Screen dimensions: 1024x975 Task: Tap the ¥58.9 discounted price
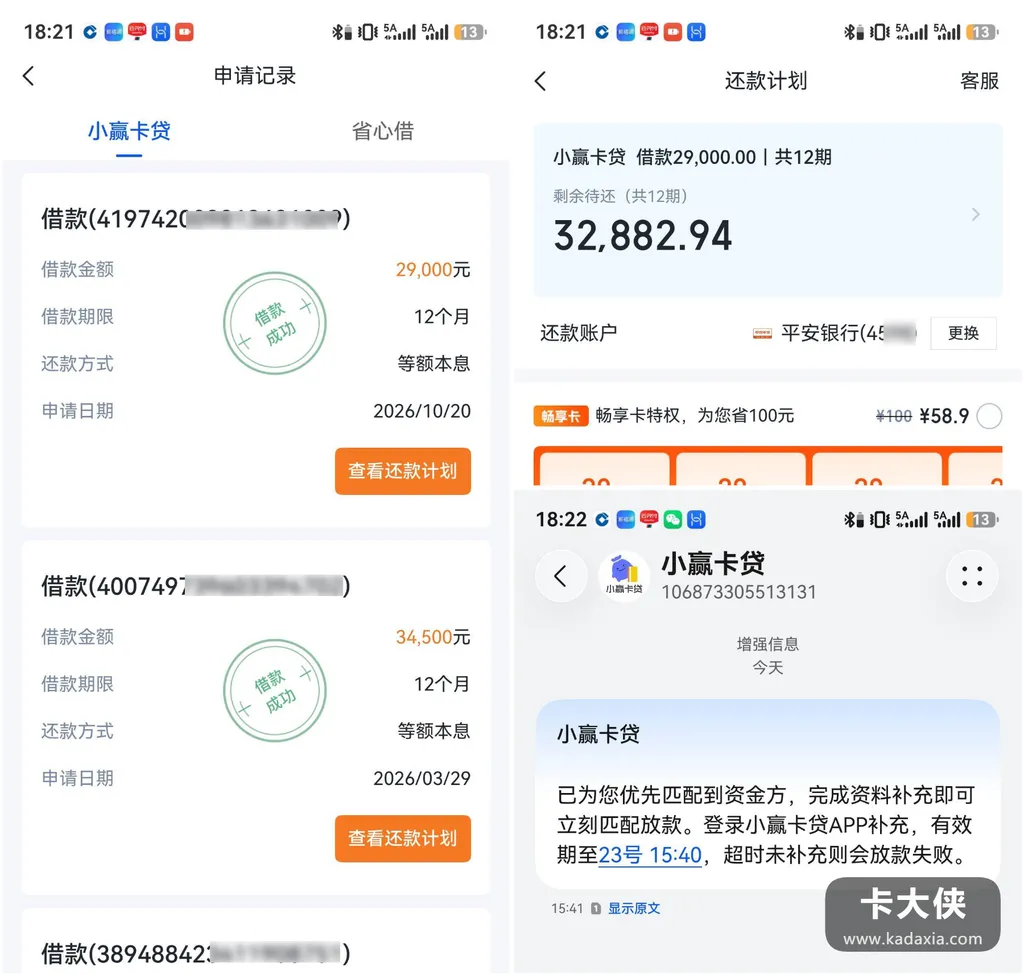coord(944,416)
